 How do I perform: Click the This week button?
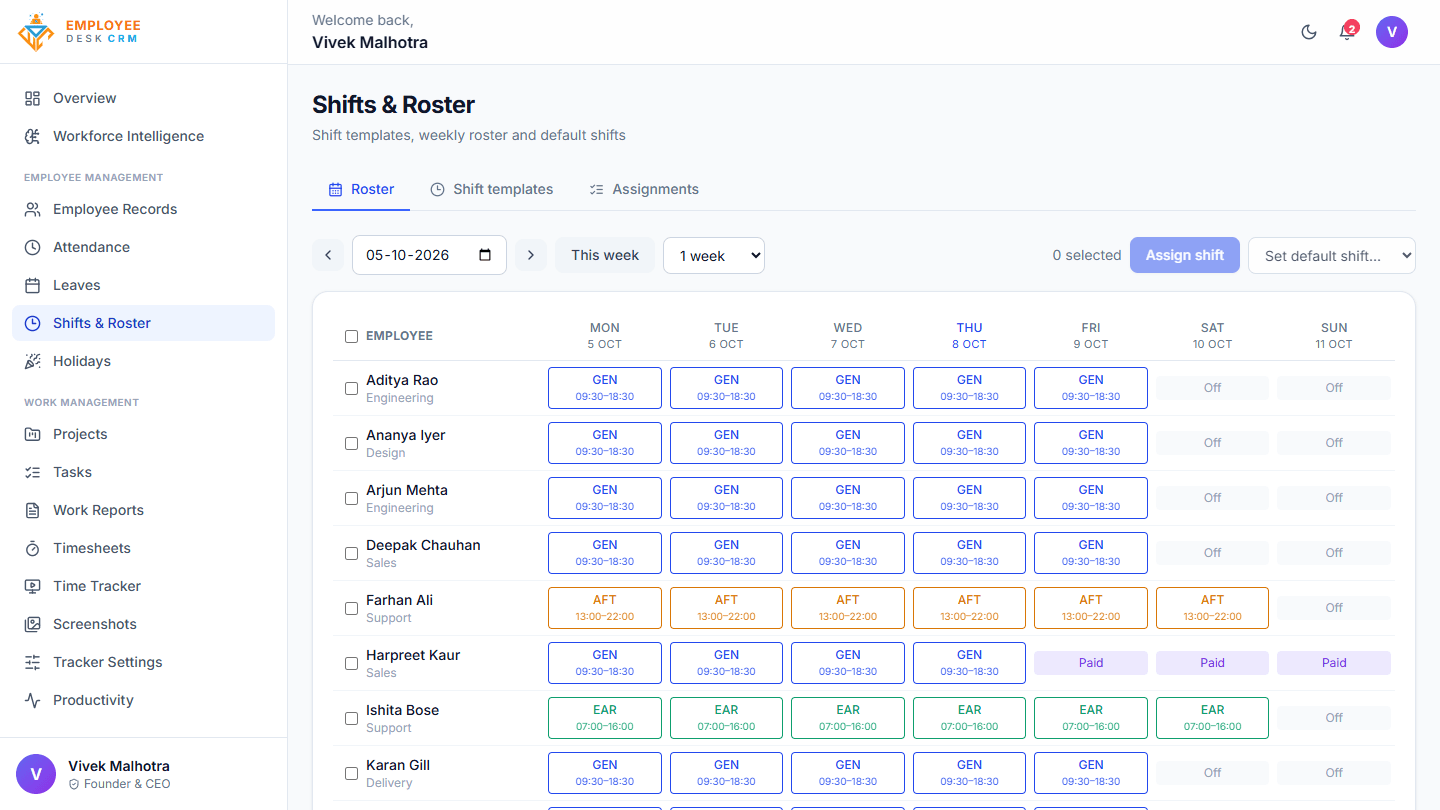click(605, 255)
